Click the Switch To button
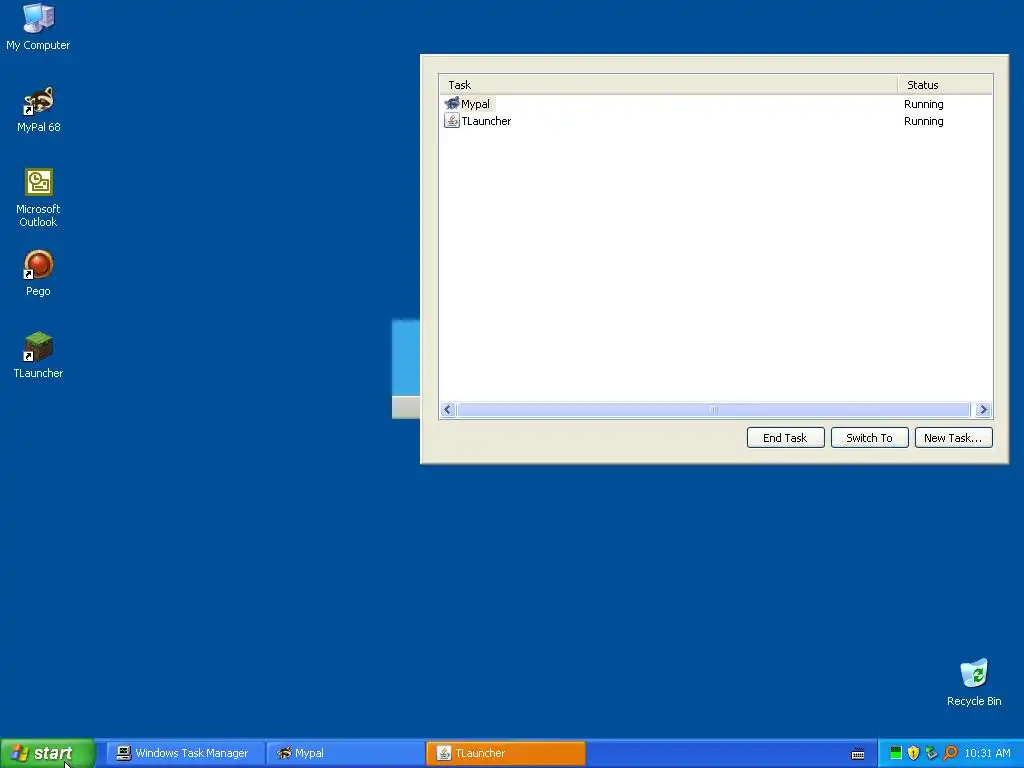1024x768 pixels. coord(869,438)
